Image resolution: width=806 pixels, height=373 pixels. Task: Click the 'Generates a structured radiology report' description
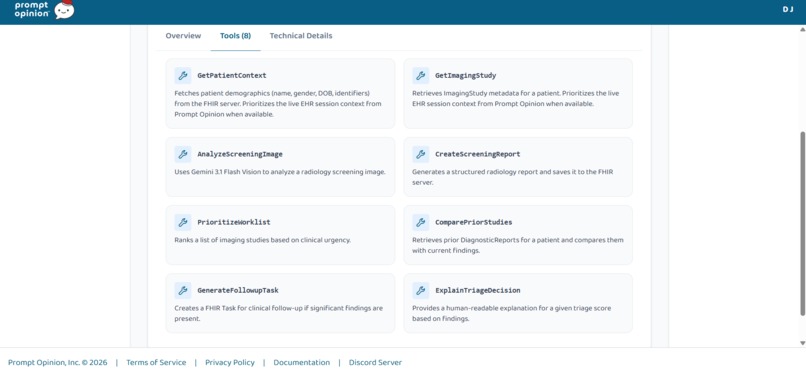(512, 177)
